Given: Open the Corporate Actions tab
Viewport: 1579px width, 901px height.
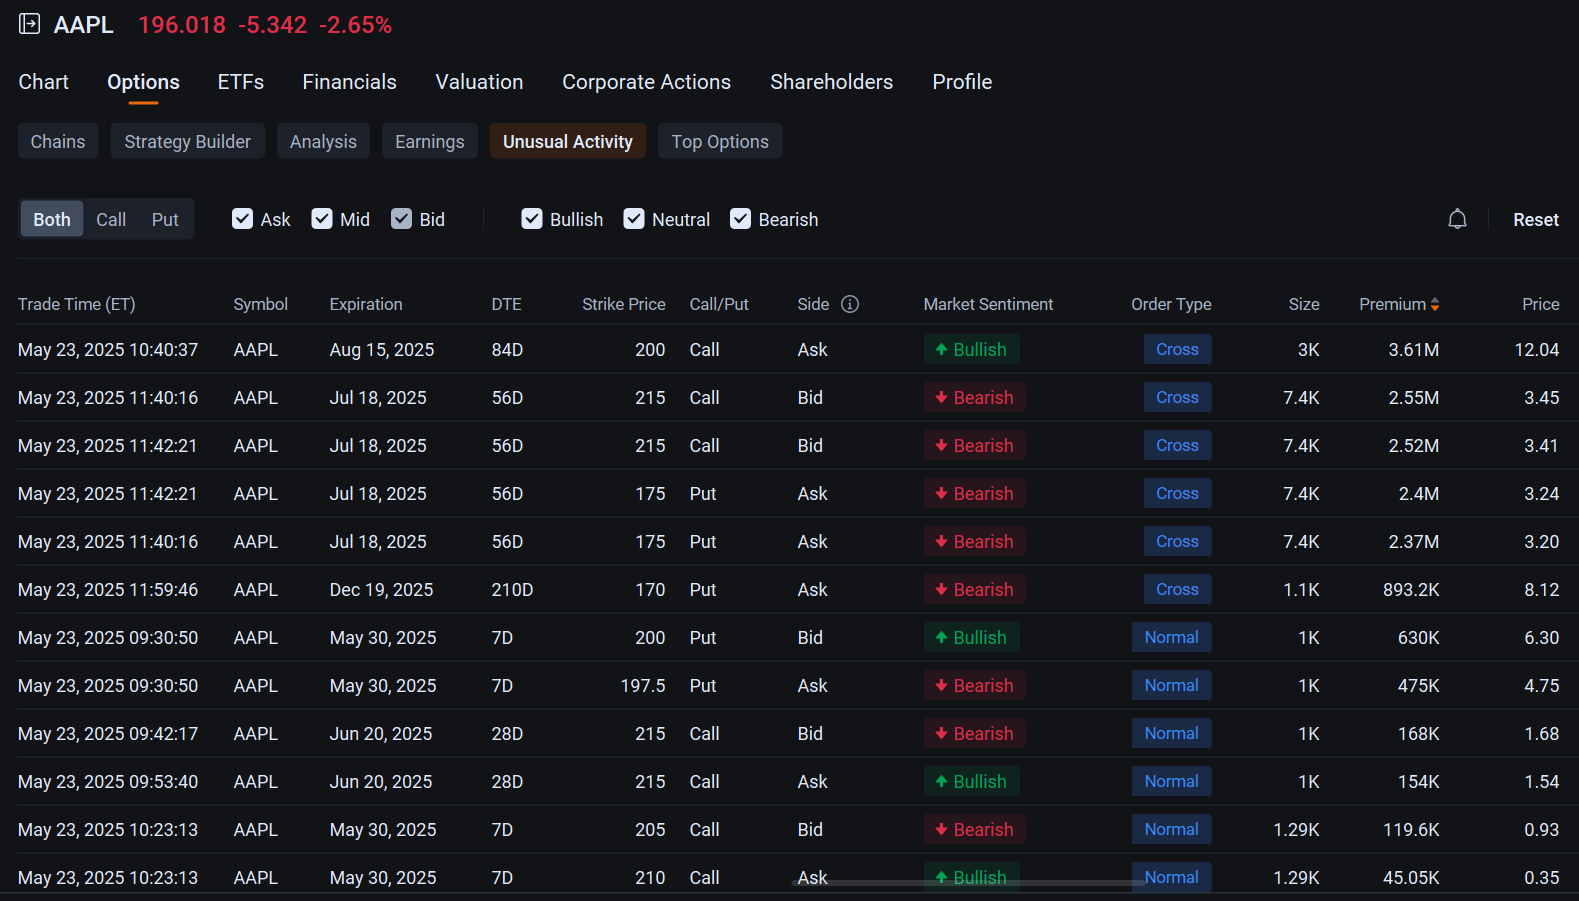Looking at the screenshot, I should point(646,82).
